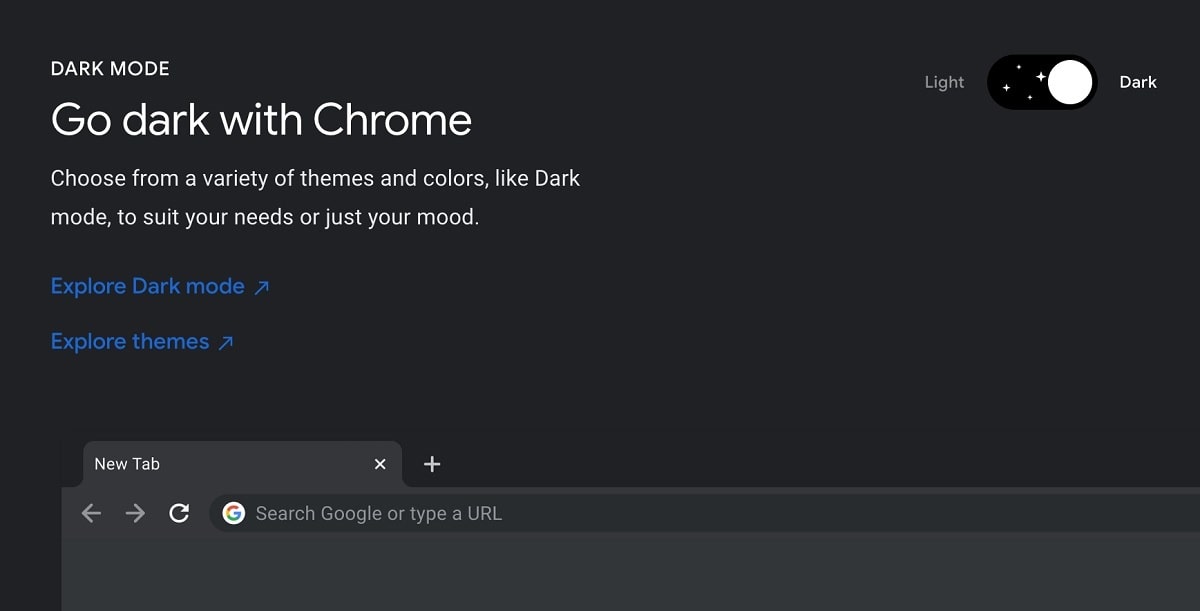
Task: Open the Explore themes link
Action: tap(142, 342)
